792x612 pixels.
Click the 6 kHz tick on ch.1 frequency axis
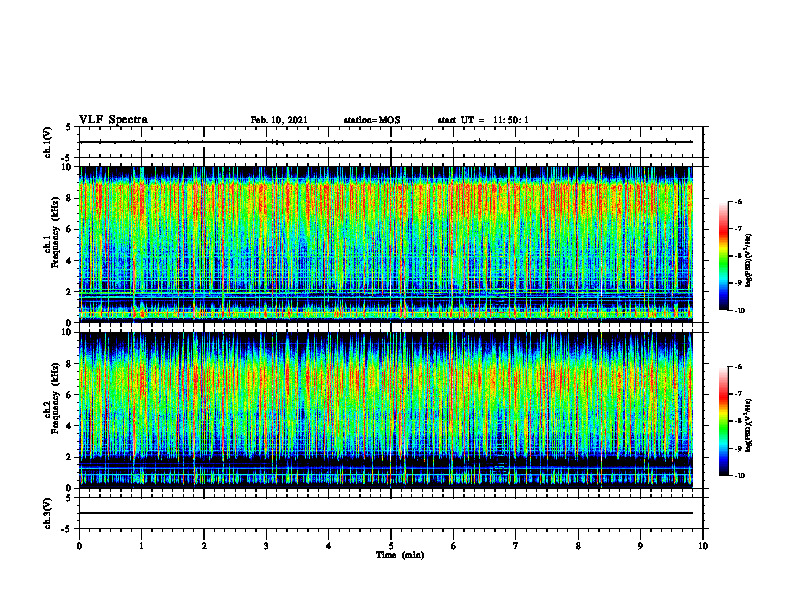tap(70, 230)
